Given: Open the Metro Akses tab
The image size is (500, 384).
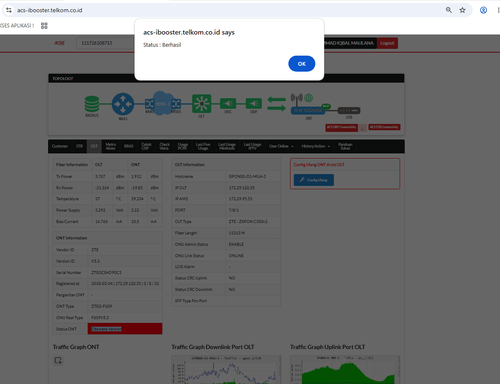Looking at the screenshot, I should tap(111, 146).
